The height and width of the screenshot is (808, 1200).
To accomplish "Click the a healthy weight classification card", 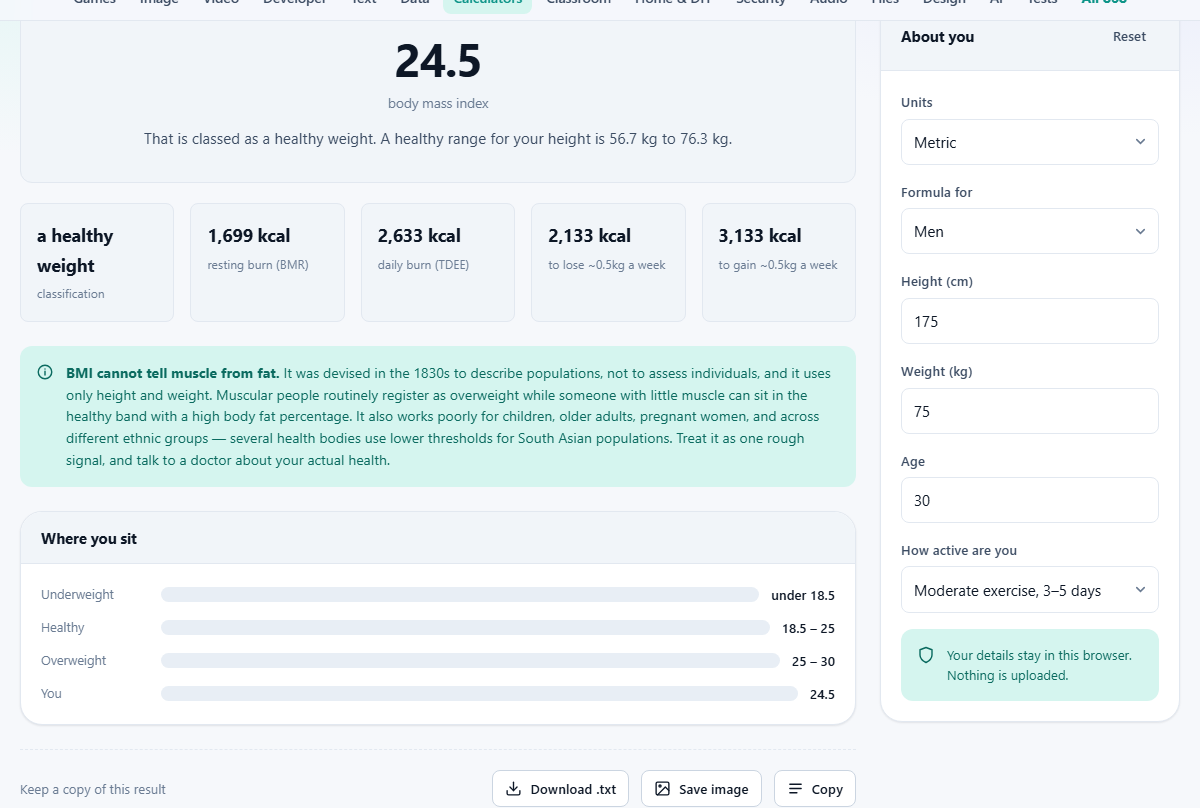I will pos(97,262).
